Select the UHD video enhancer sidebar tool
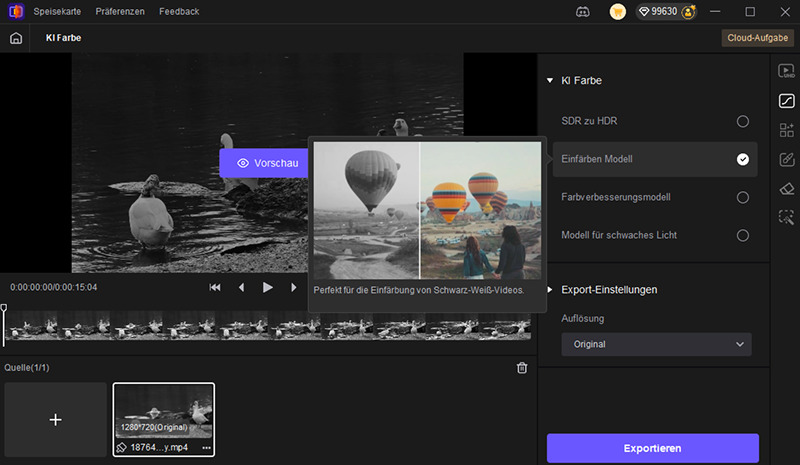Screen dimensions: 800x465 pyautogui.click(x=786, y=71)
